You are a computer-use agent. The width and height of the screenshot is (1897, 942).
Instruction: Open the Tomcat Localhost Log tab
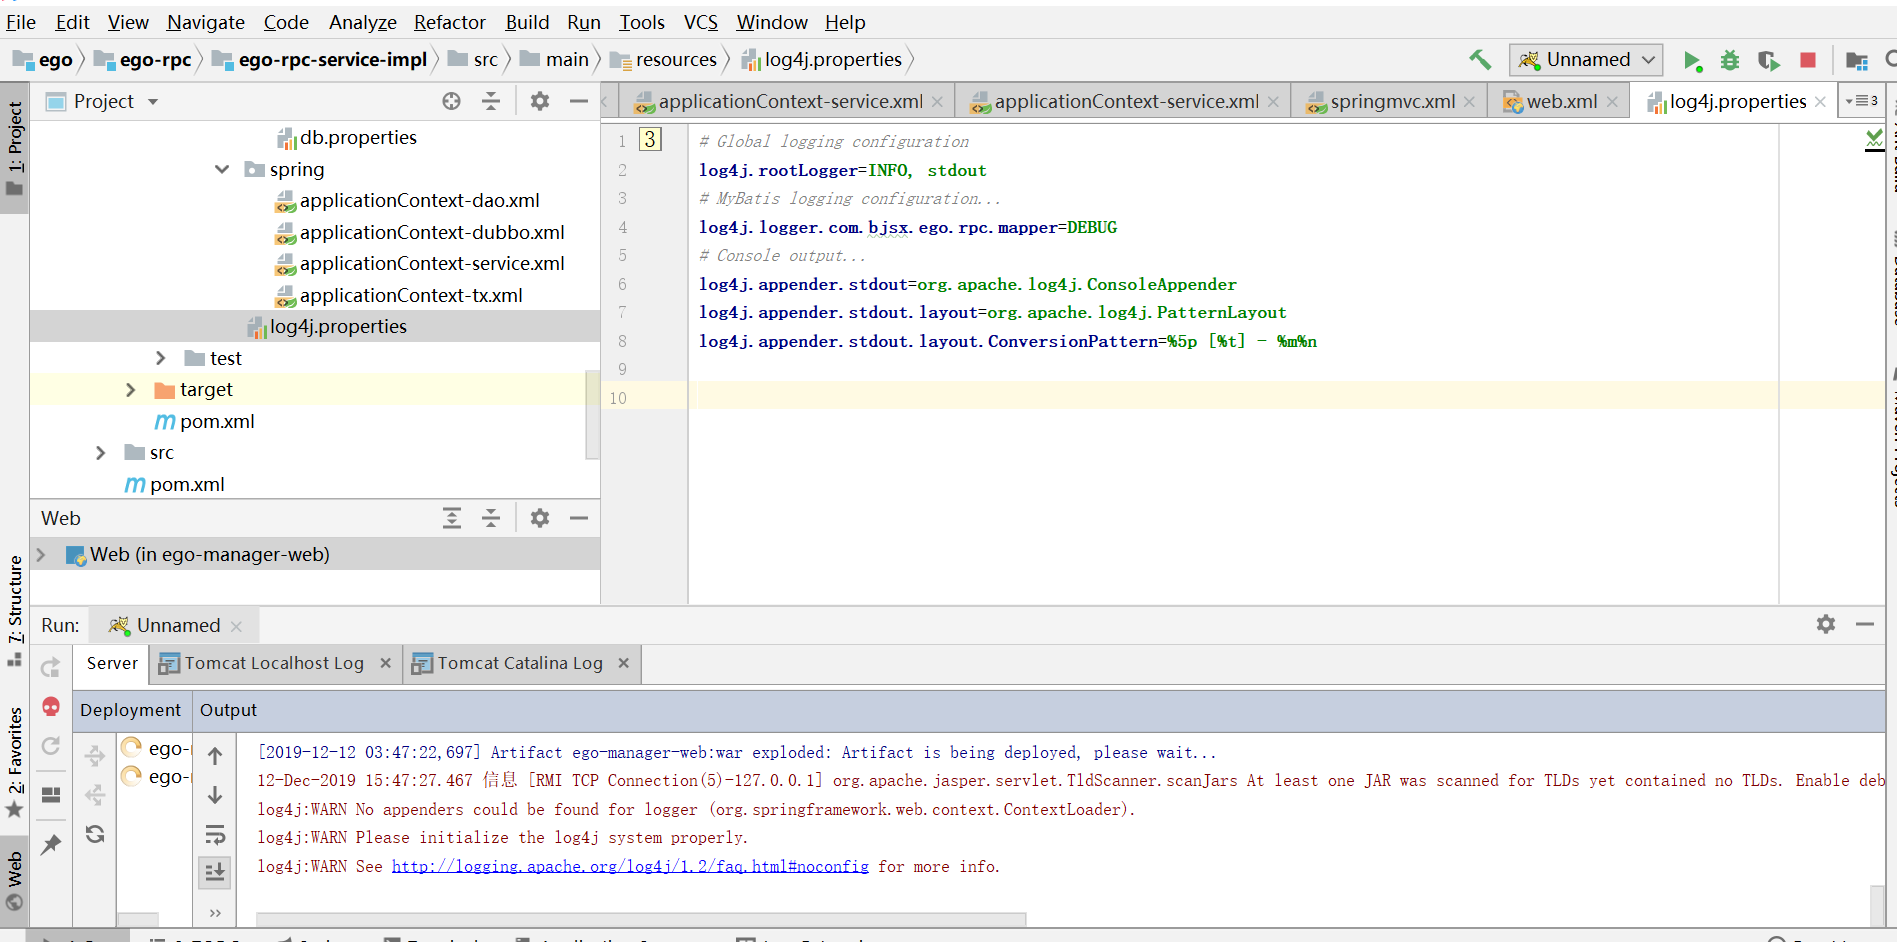click(x=274, y=663)
